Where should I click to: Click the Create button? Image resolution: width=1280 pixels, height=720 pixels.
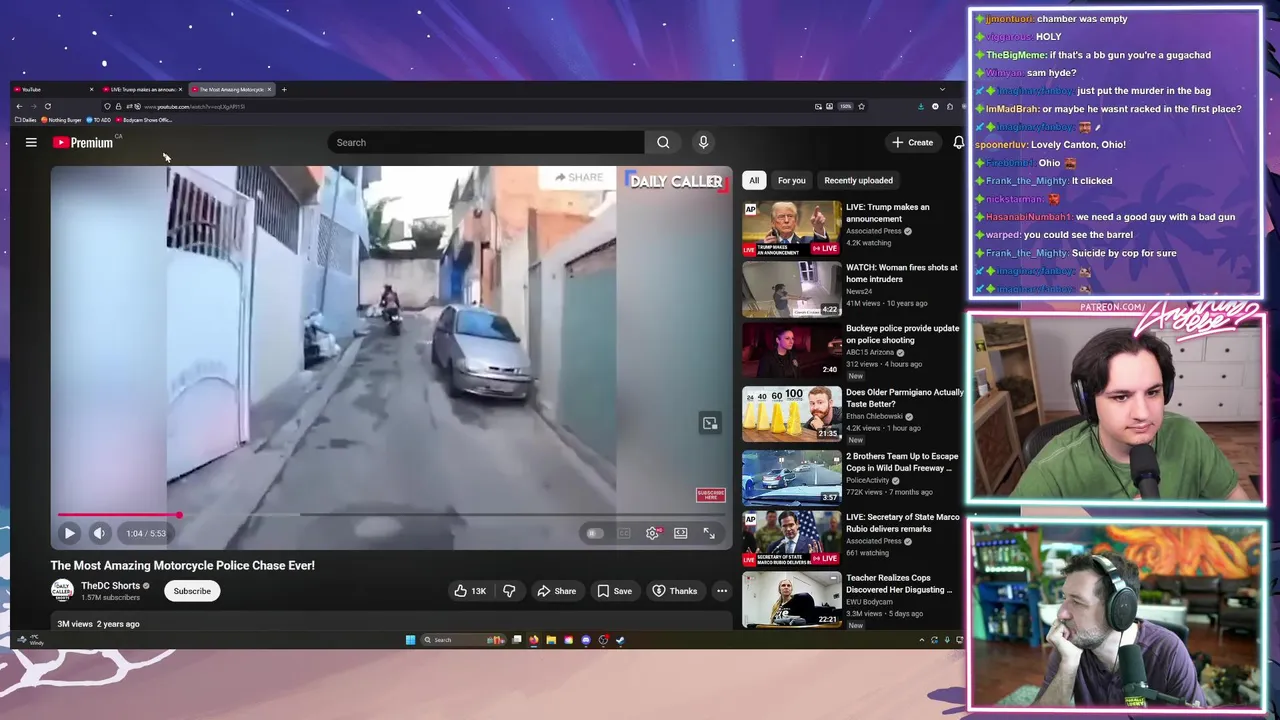coord(913,142)
